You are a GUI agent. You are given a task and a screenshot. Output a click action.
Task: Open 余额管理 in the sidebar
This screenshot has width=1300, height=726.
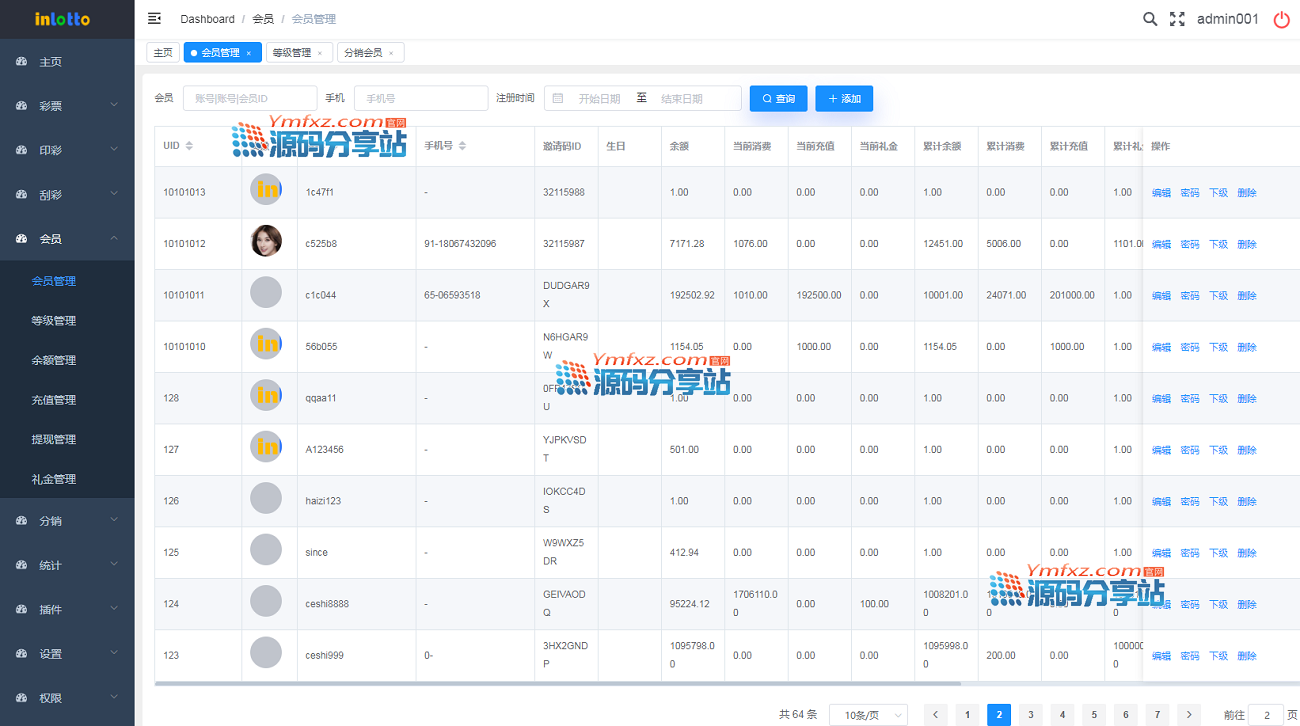click(x=54, y=360)
